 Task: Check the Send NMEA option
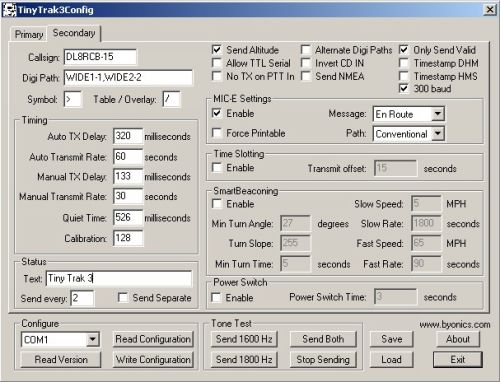click(305, 76)
